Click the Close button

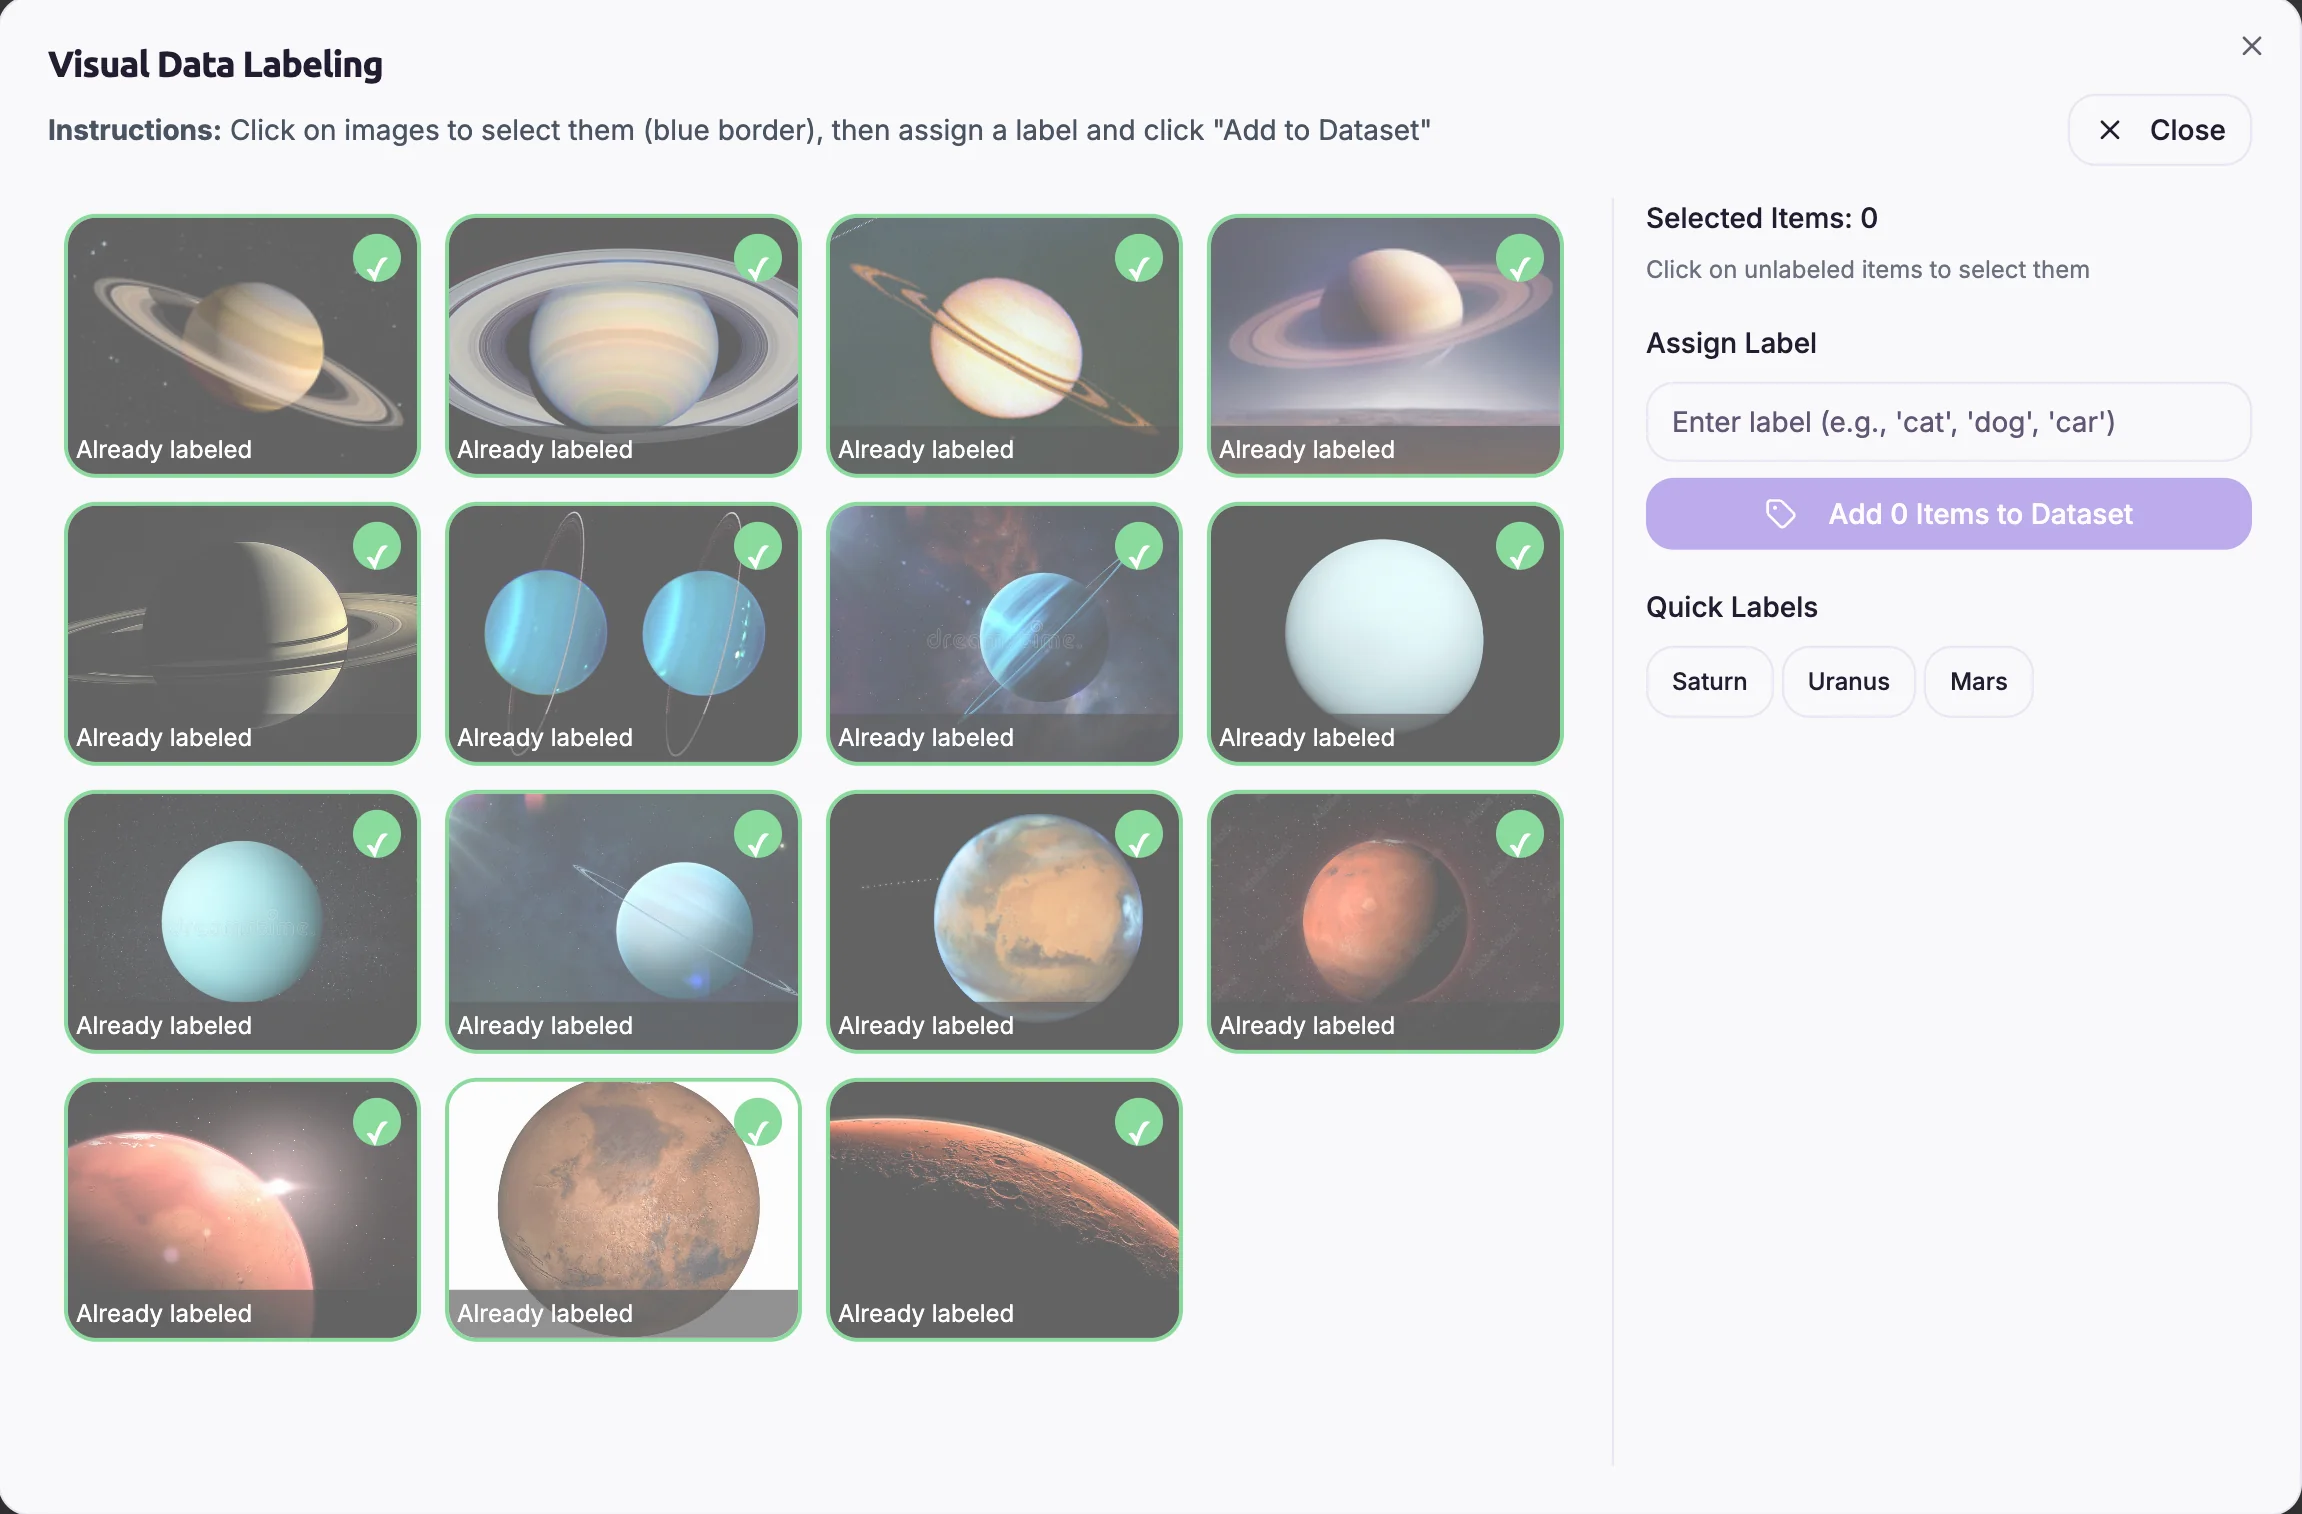click(2158, 130)
